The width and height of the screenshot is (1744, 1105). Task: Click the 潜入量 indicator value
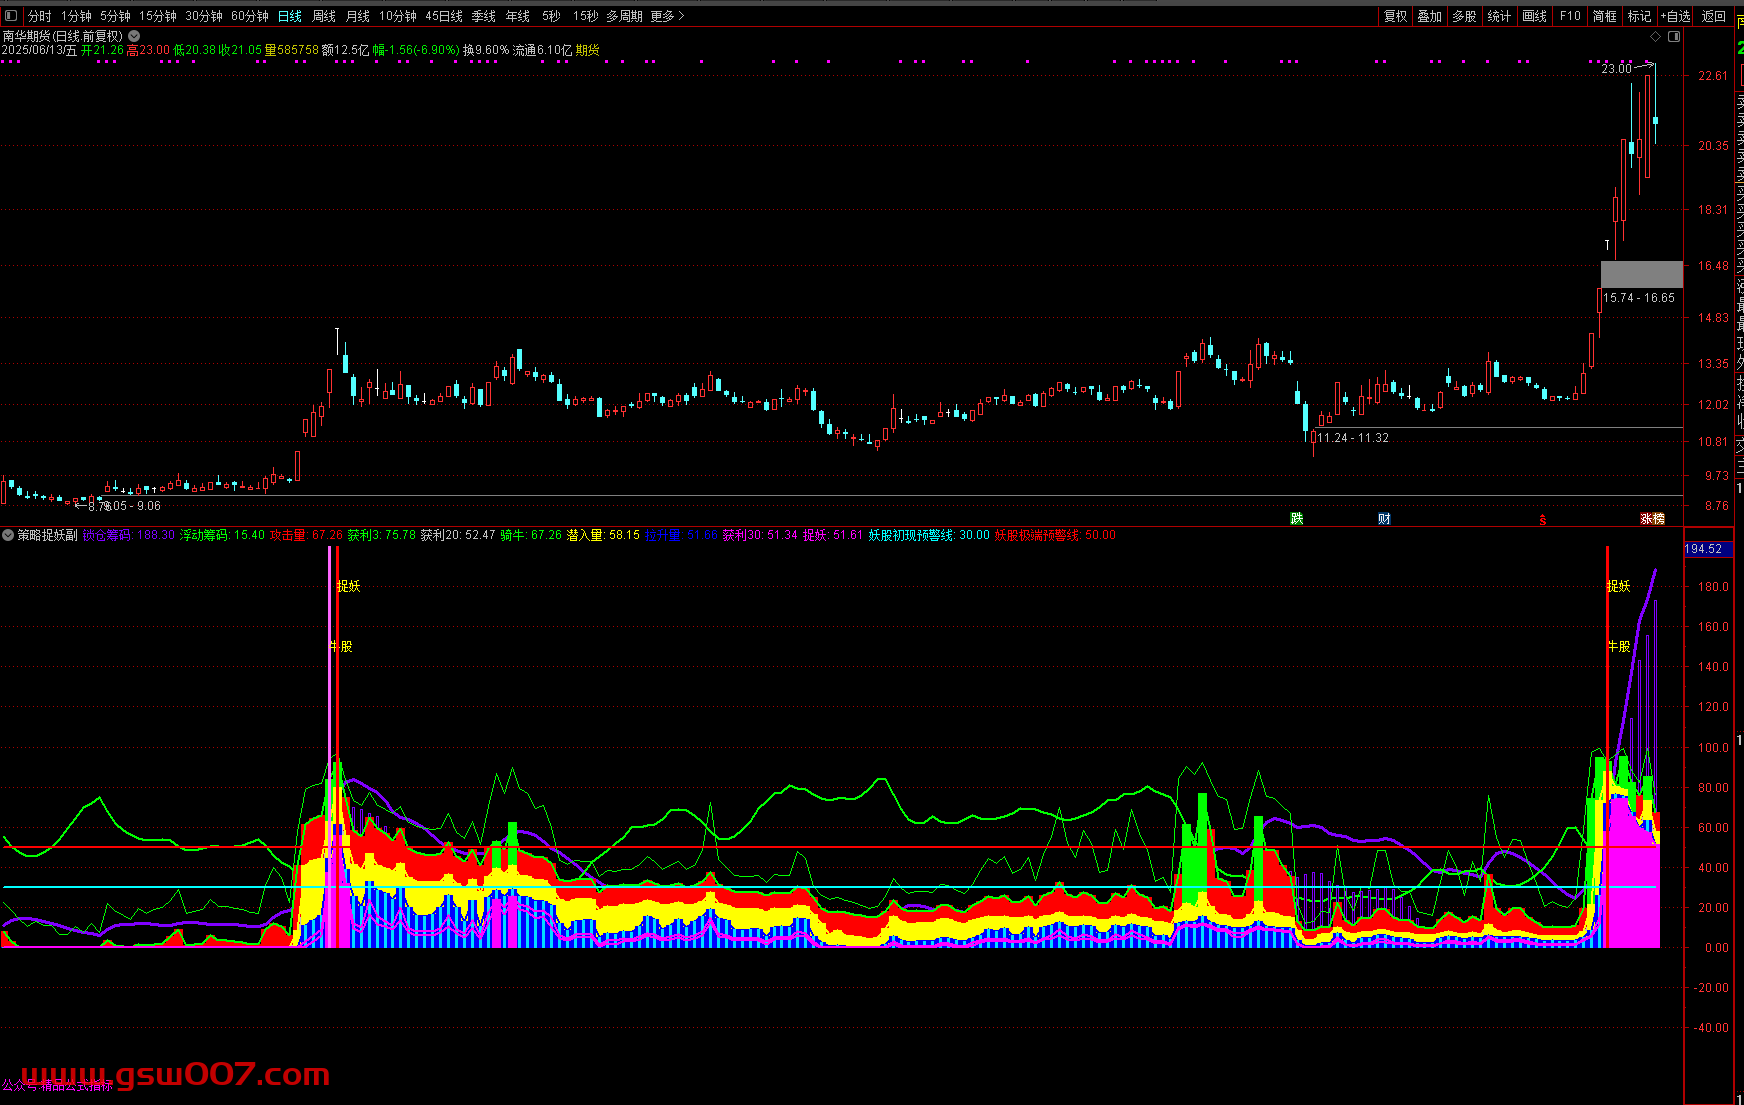(603, 535)
